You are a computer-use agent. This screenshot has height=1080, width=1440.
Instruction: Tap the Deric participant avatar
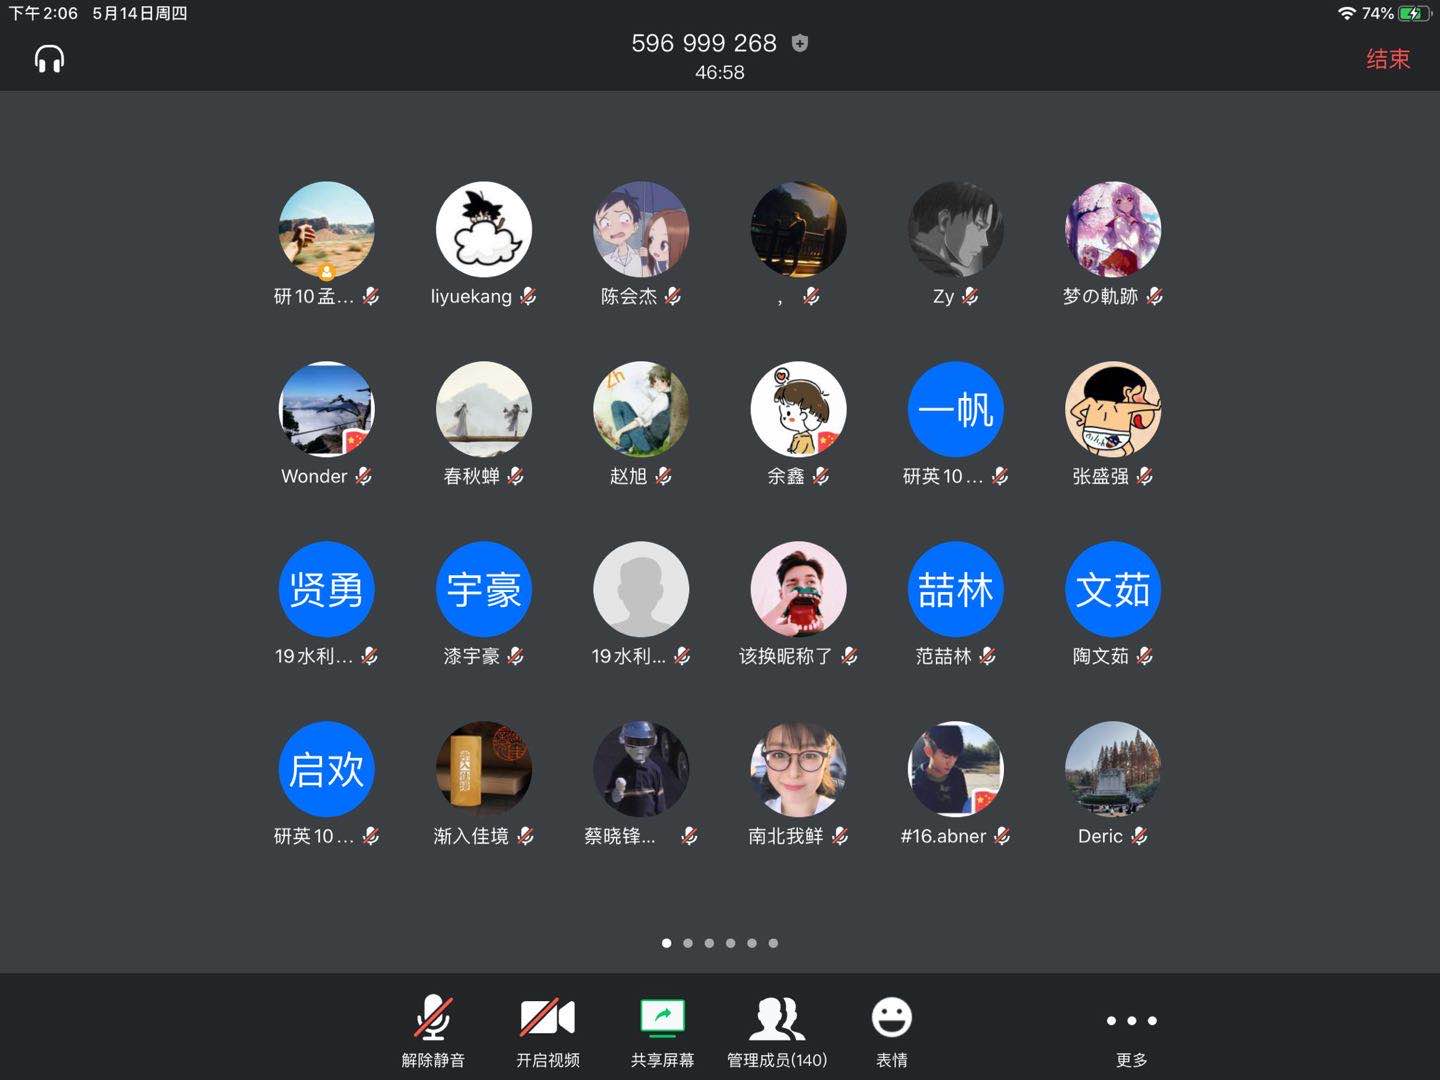(x=1113, y=769)
